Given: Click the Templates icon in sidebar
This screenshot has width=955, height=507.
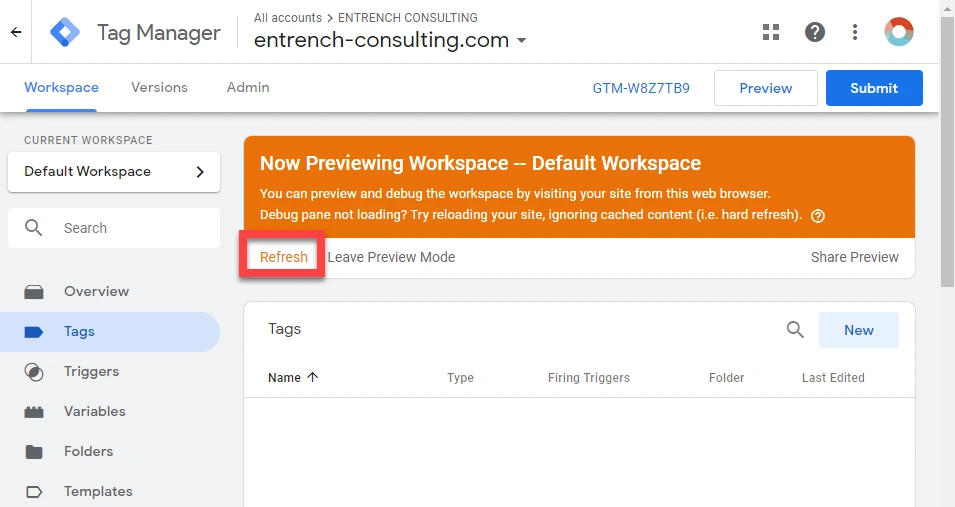Looking at the screenshot, I should pos(34,492).
